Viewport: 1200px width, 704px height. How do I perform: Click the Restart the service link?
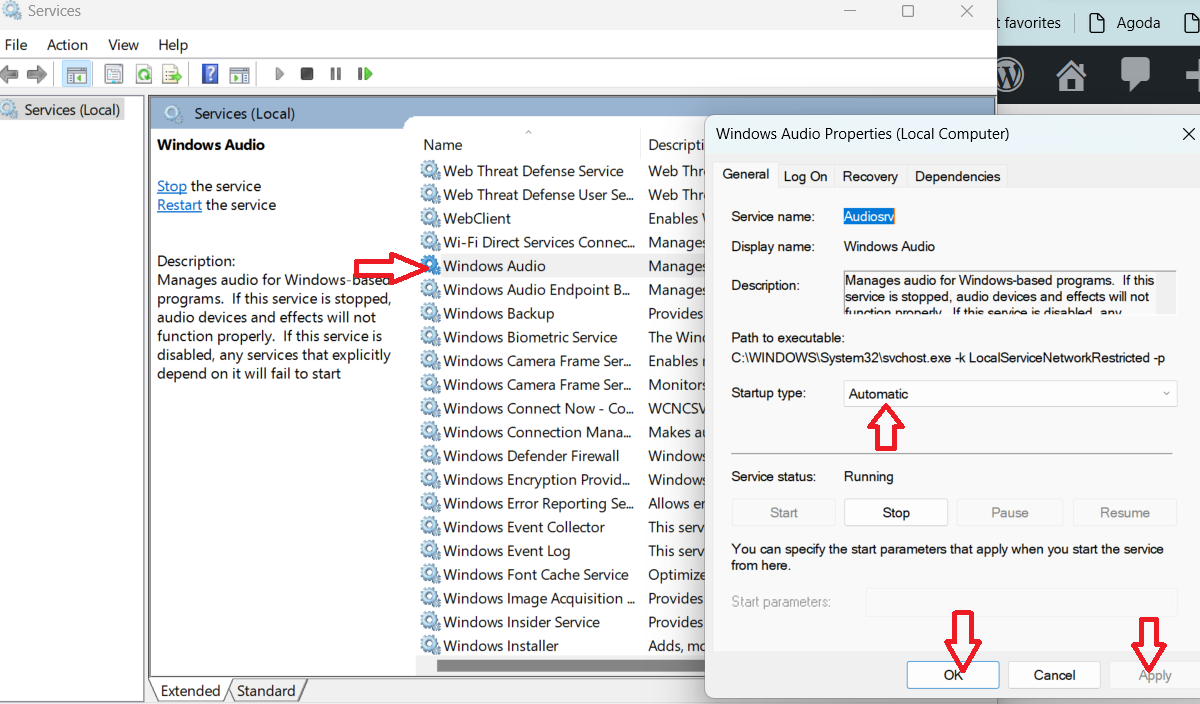pos(179,205)
